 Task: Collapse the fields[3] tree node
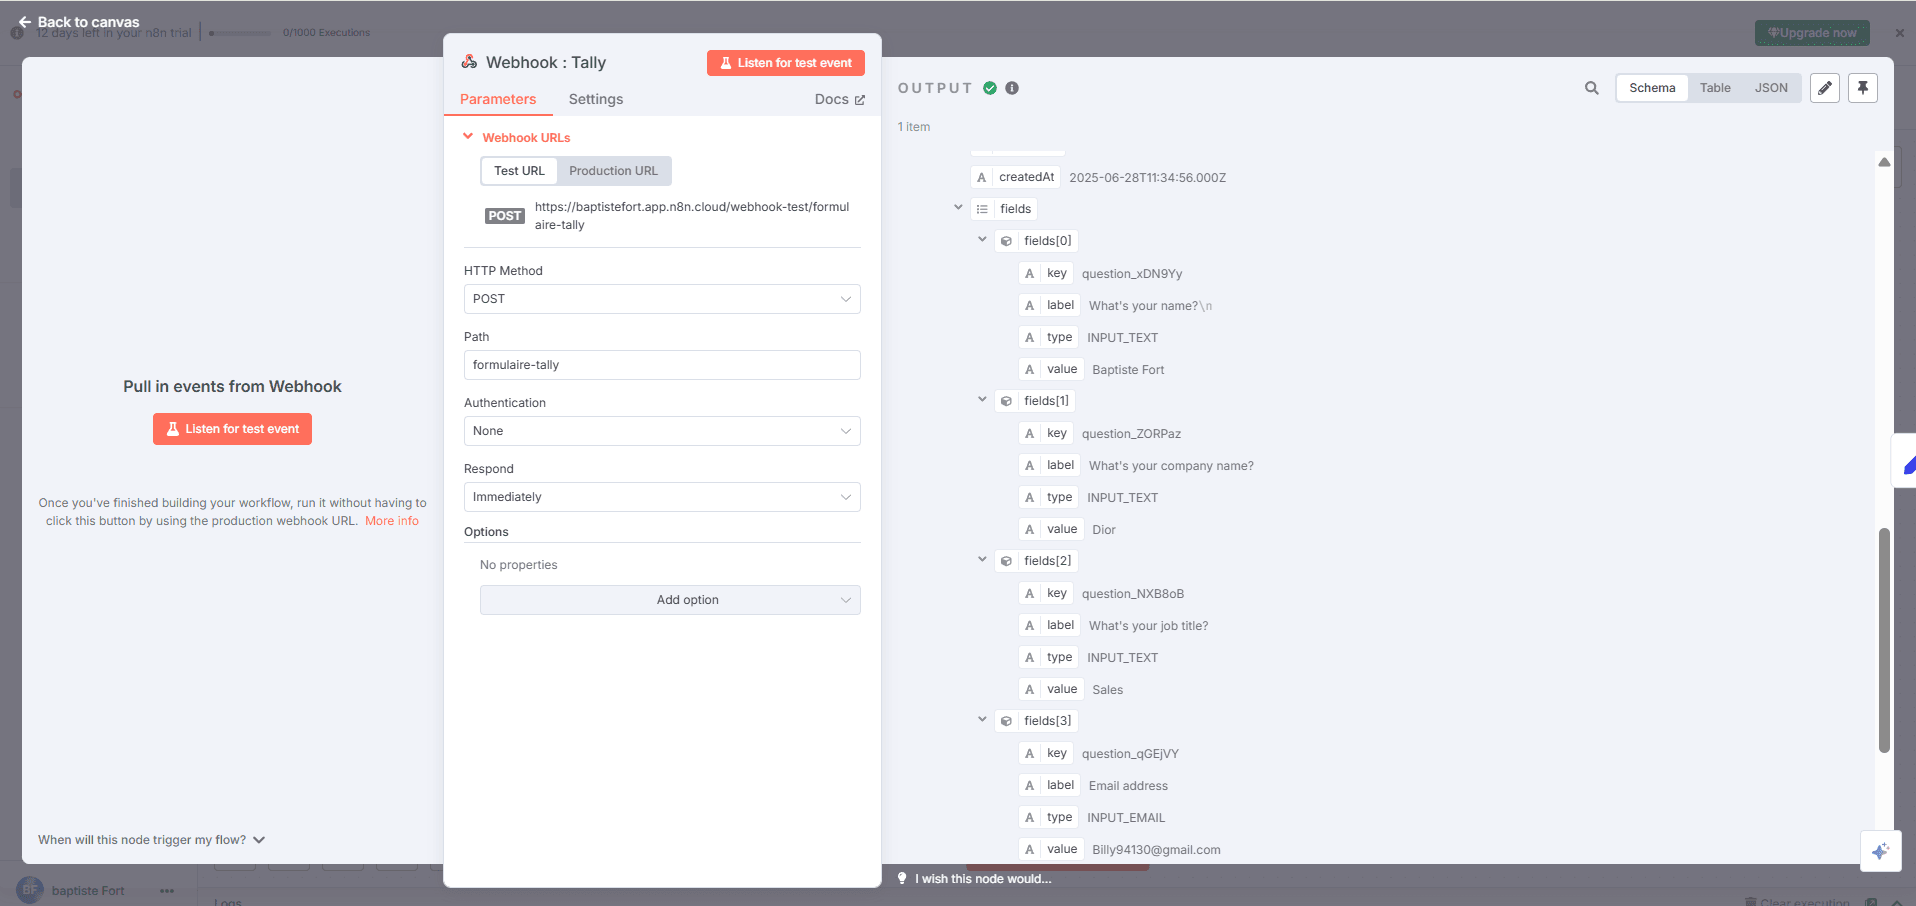pyautogui.click(x=982, y=720)
